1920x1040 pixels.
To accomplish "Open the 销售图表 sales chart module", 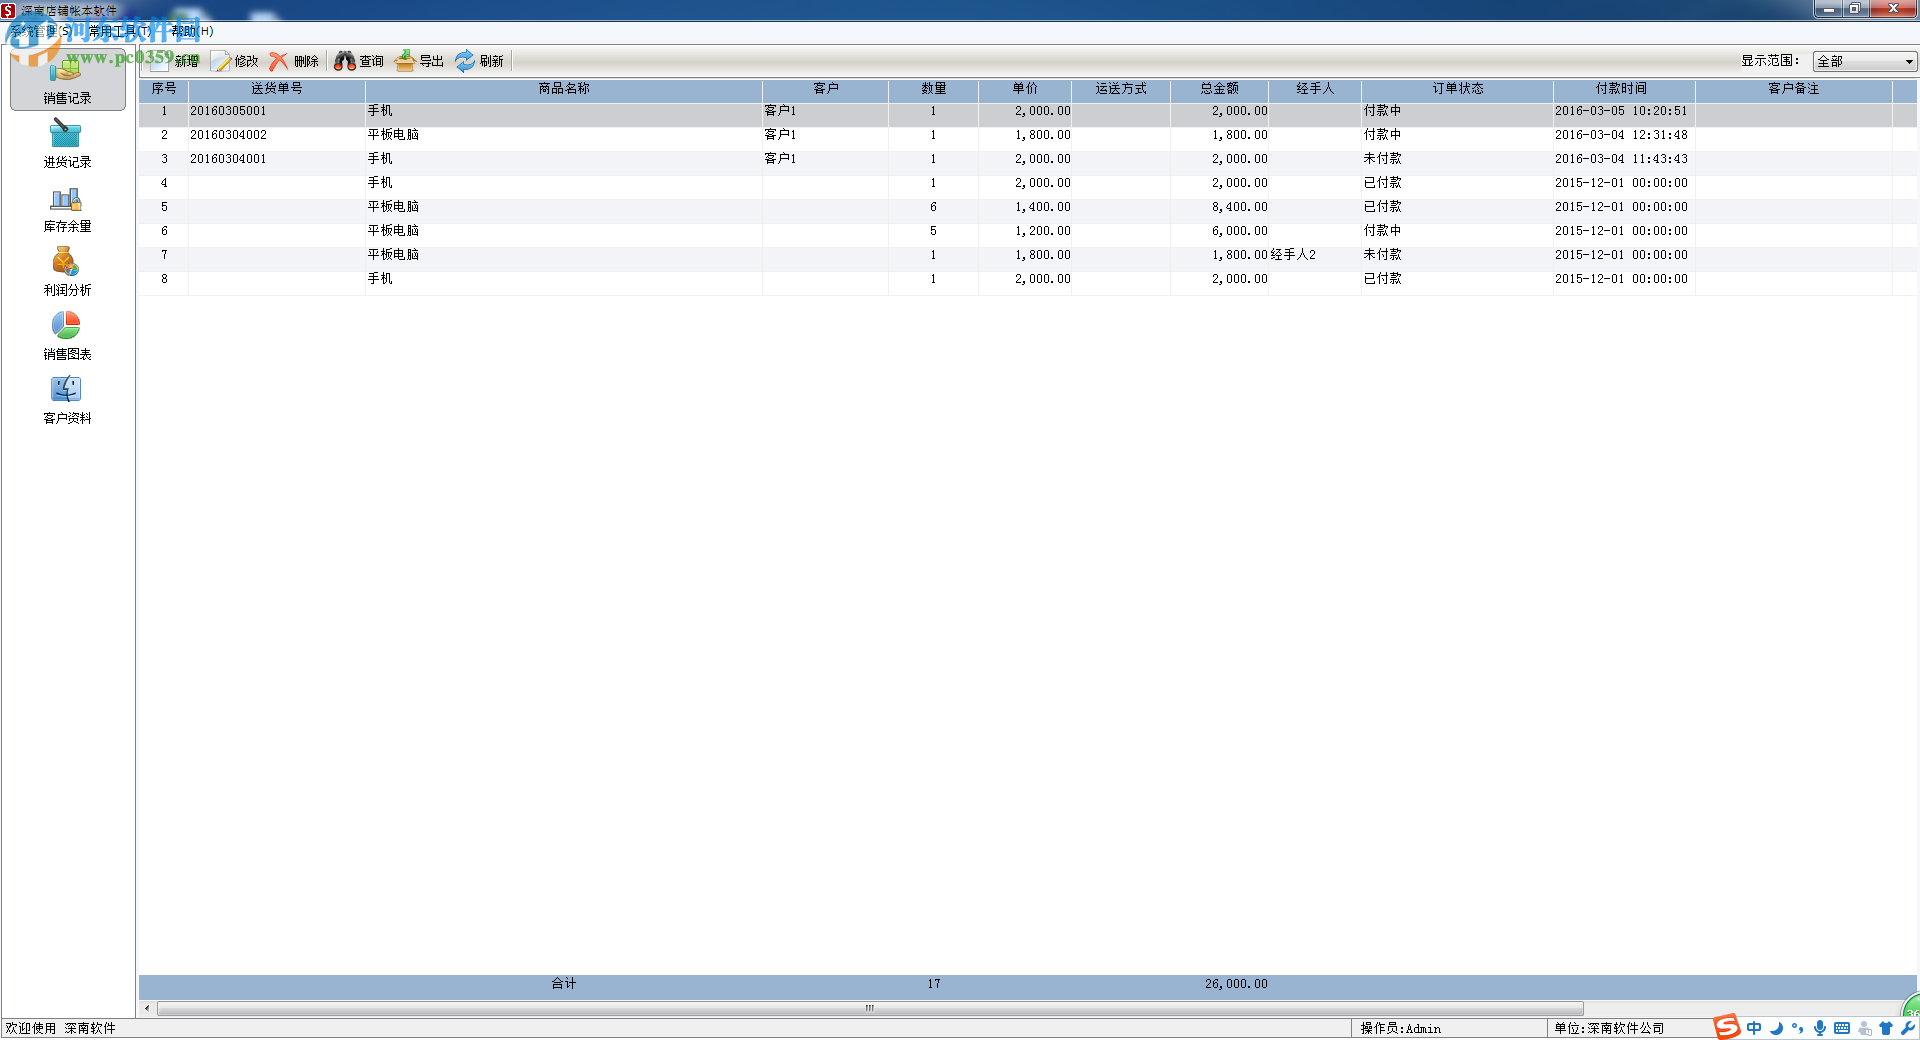I will click(67, 335).
